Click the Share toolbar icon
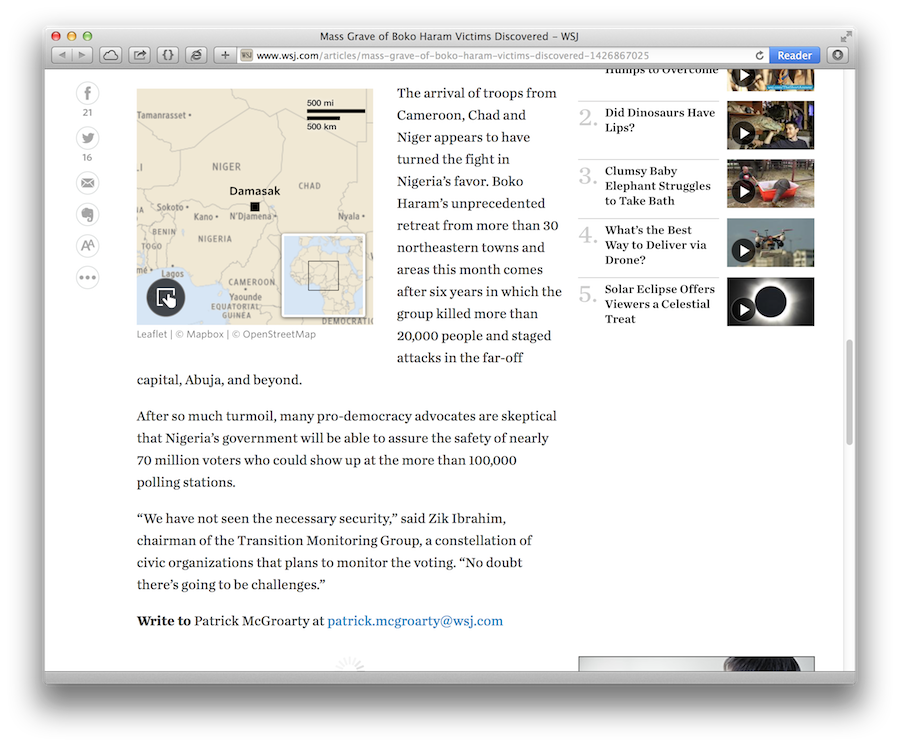This screenshot has height=746, width=900. (139, 55)
